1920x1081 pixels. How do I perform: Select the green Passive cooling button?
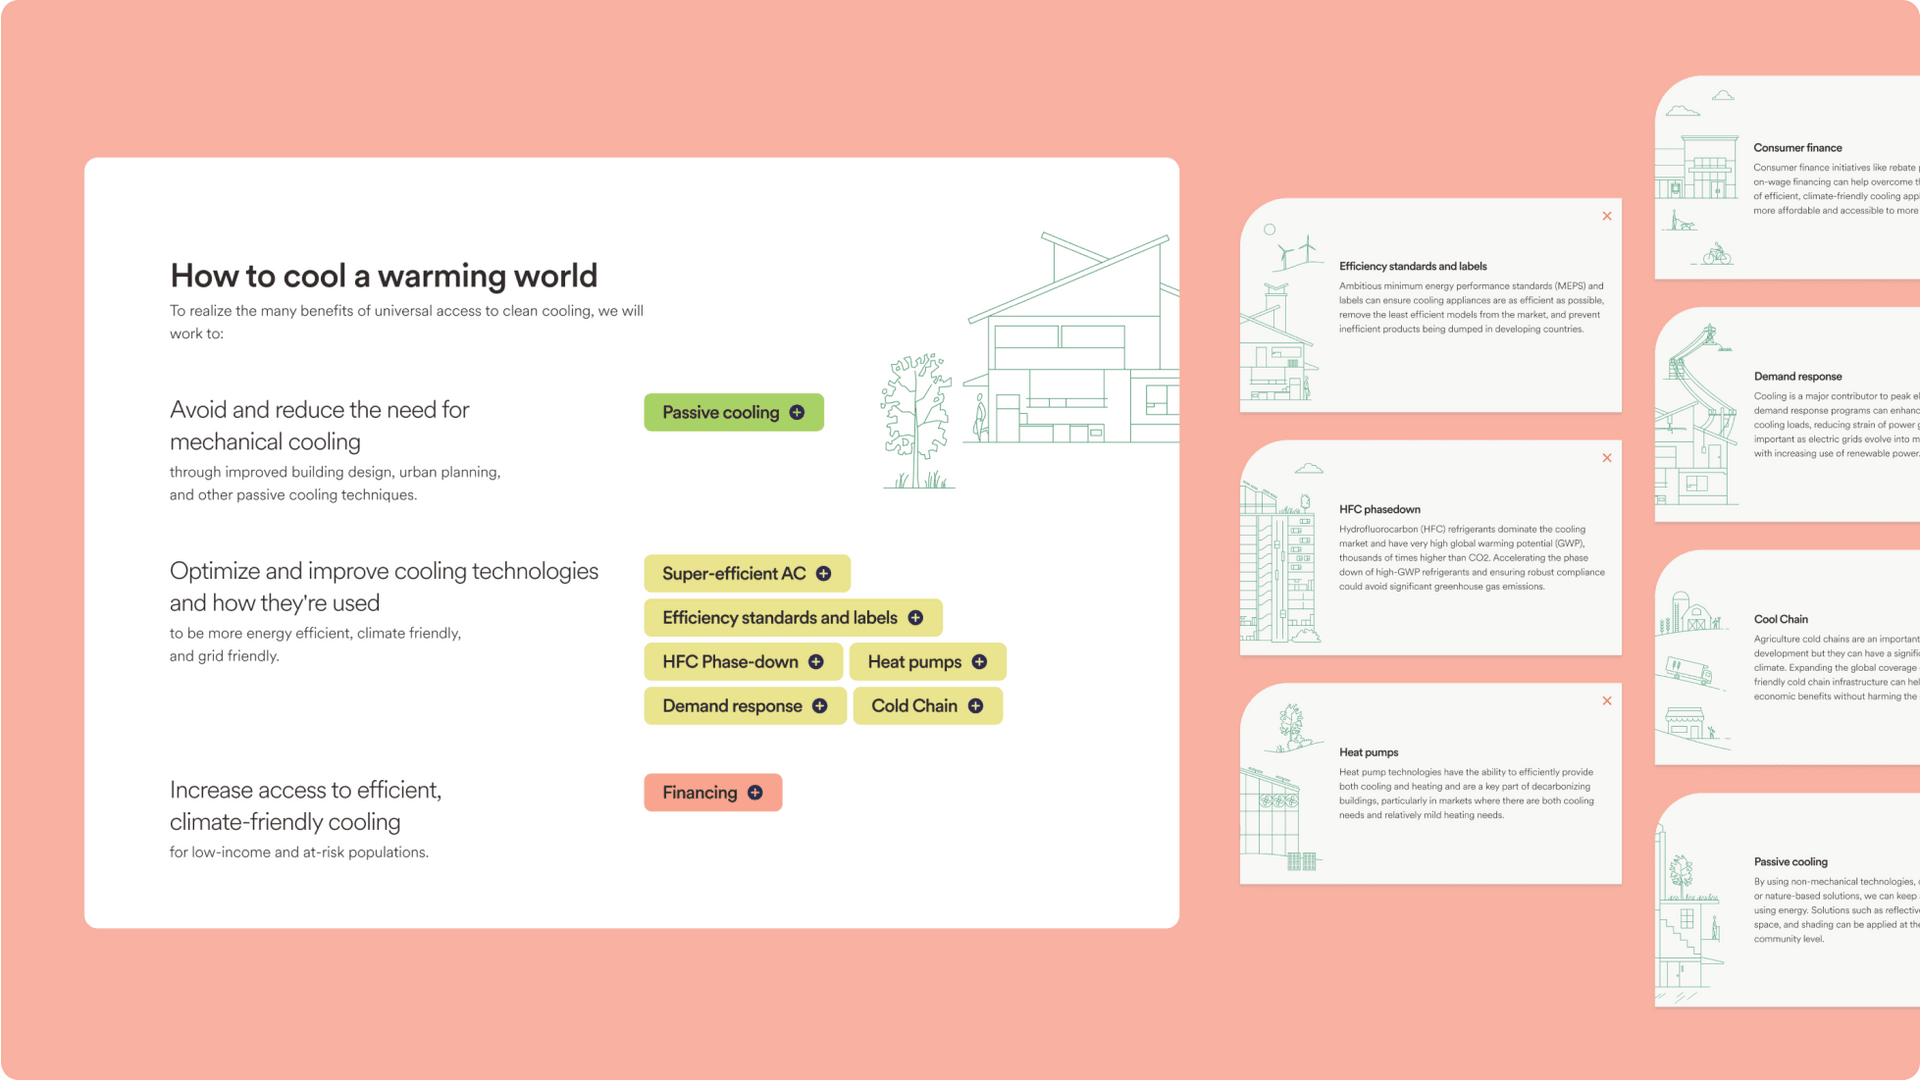720,412
